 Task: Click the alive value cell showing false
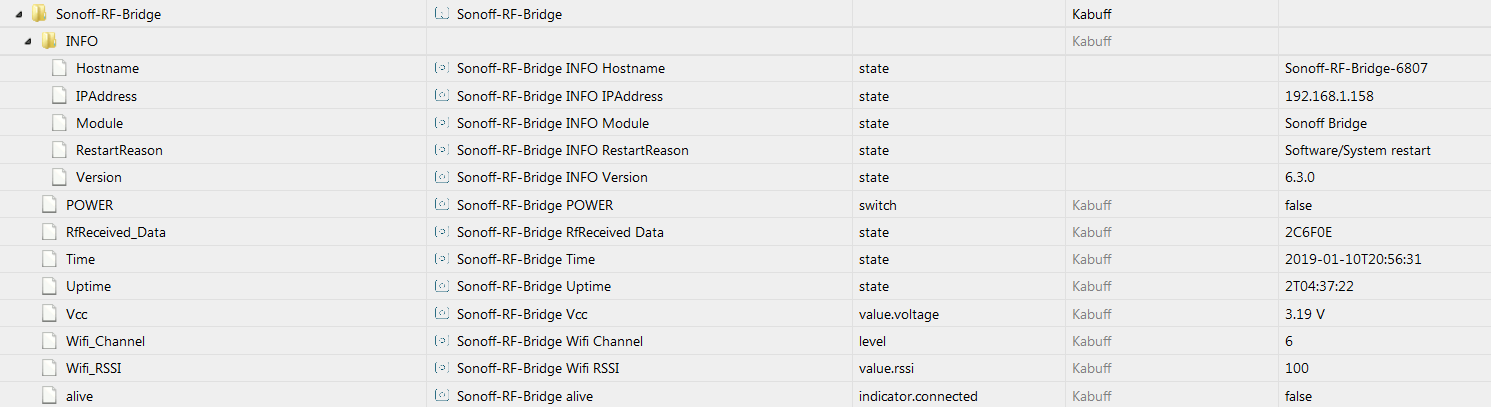pos(1300,396)
